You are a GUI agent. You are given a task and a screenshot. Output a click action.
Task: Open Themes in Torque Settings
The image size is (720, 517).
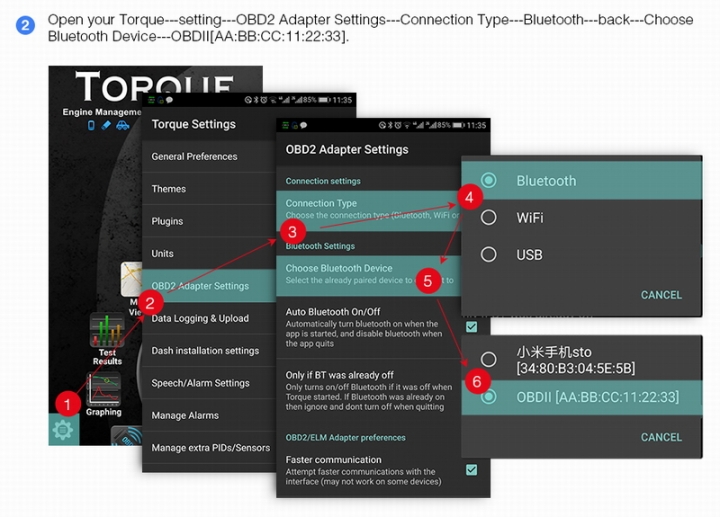click(x=209, y=189)
